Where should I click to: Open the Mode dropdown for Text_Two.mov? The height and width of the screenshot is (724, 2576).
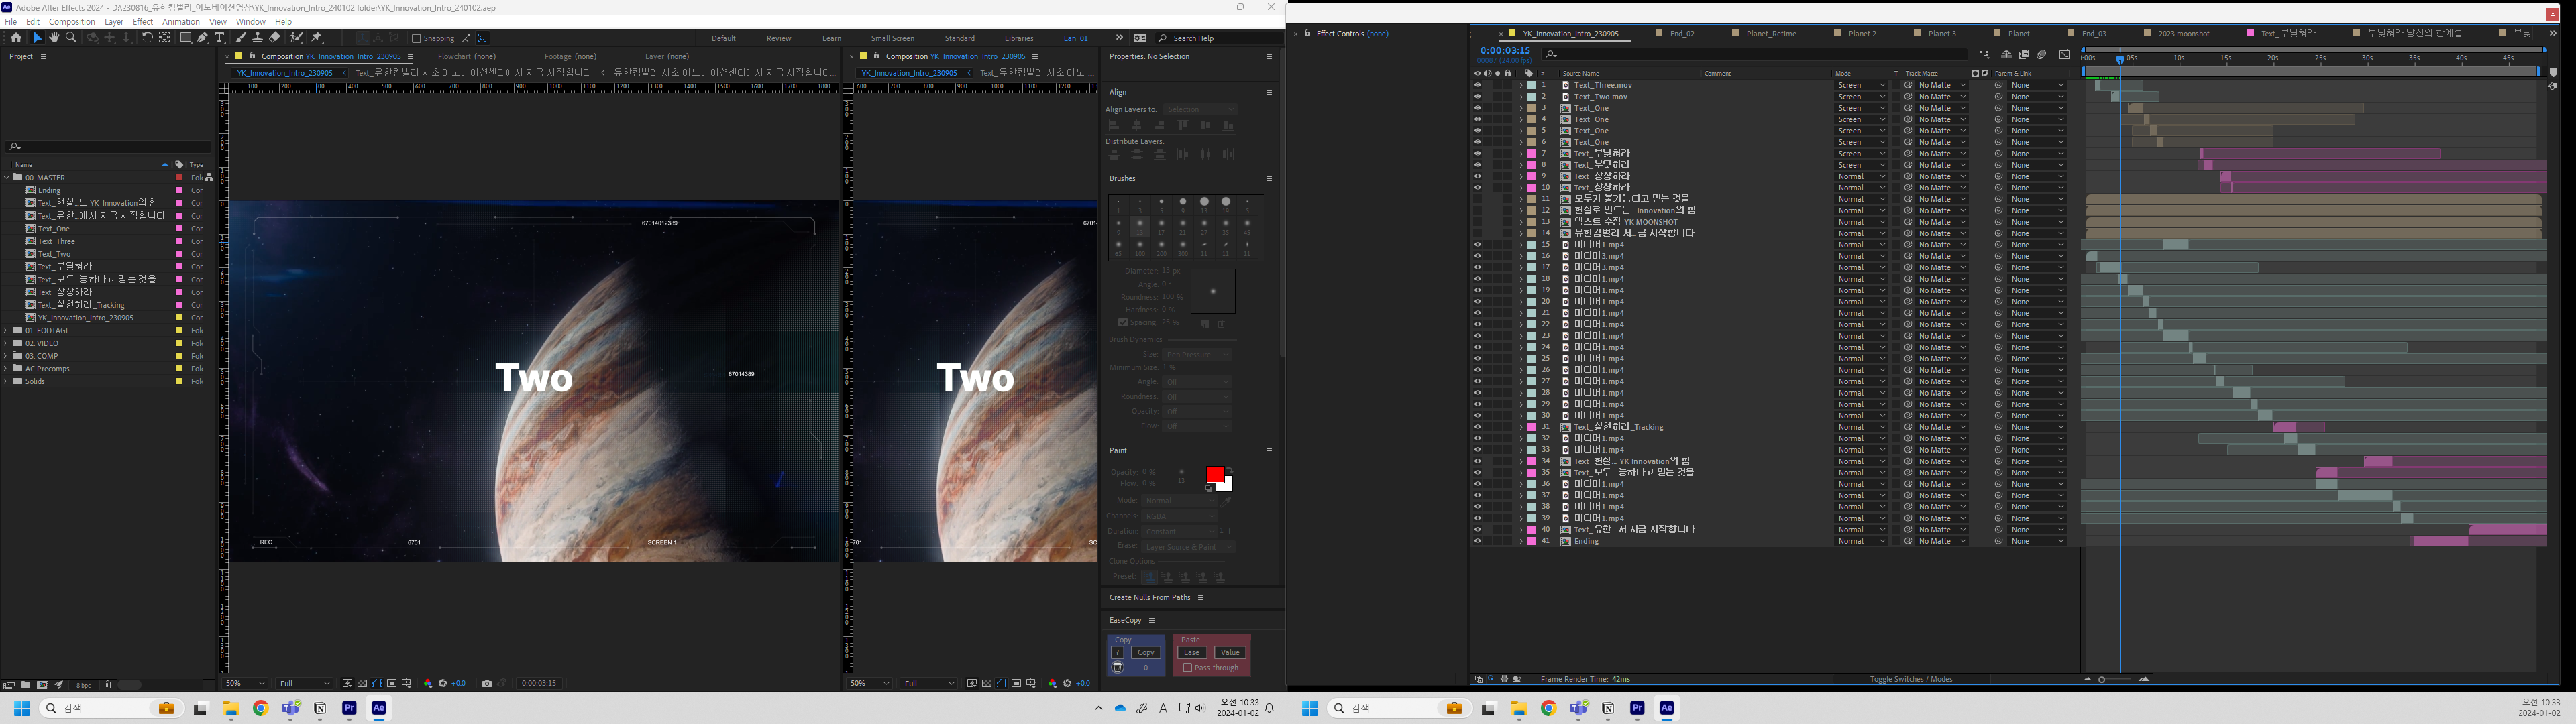[x=1862, y=96]
